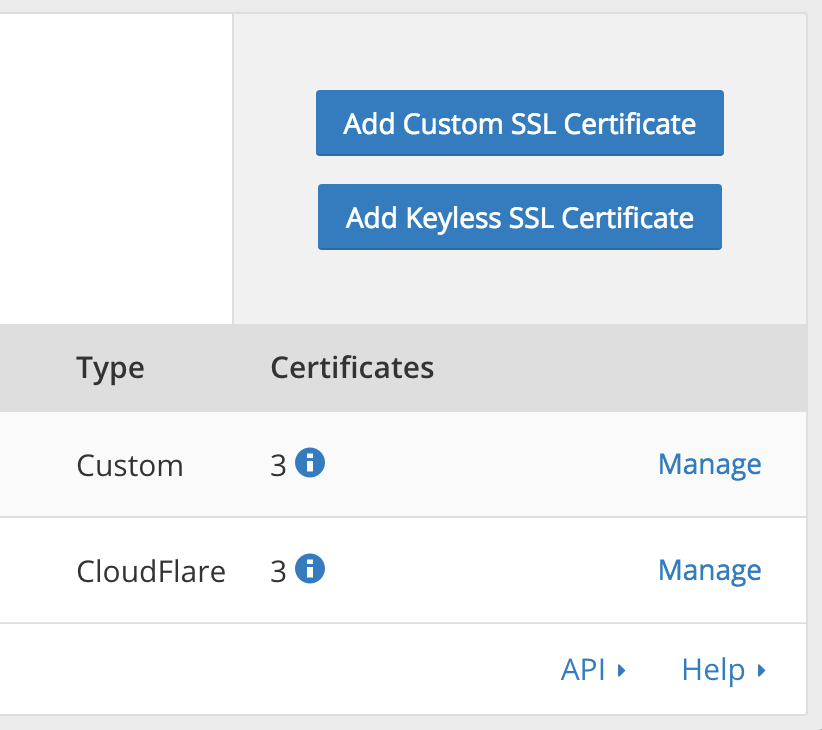Open Manage for the Custom certificate pack

coord(709,464)
